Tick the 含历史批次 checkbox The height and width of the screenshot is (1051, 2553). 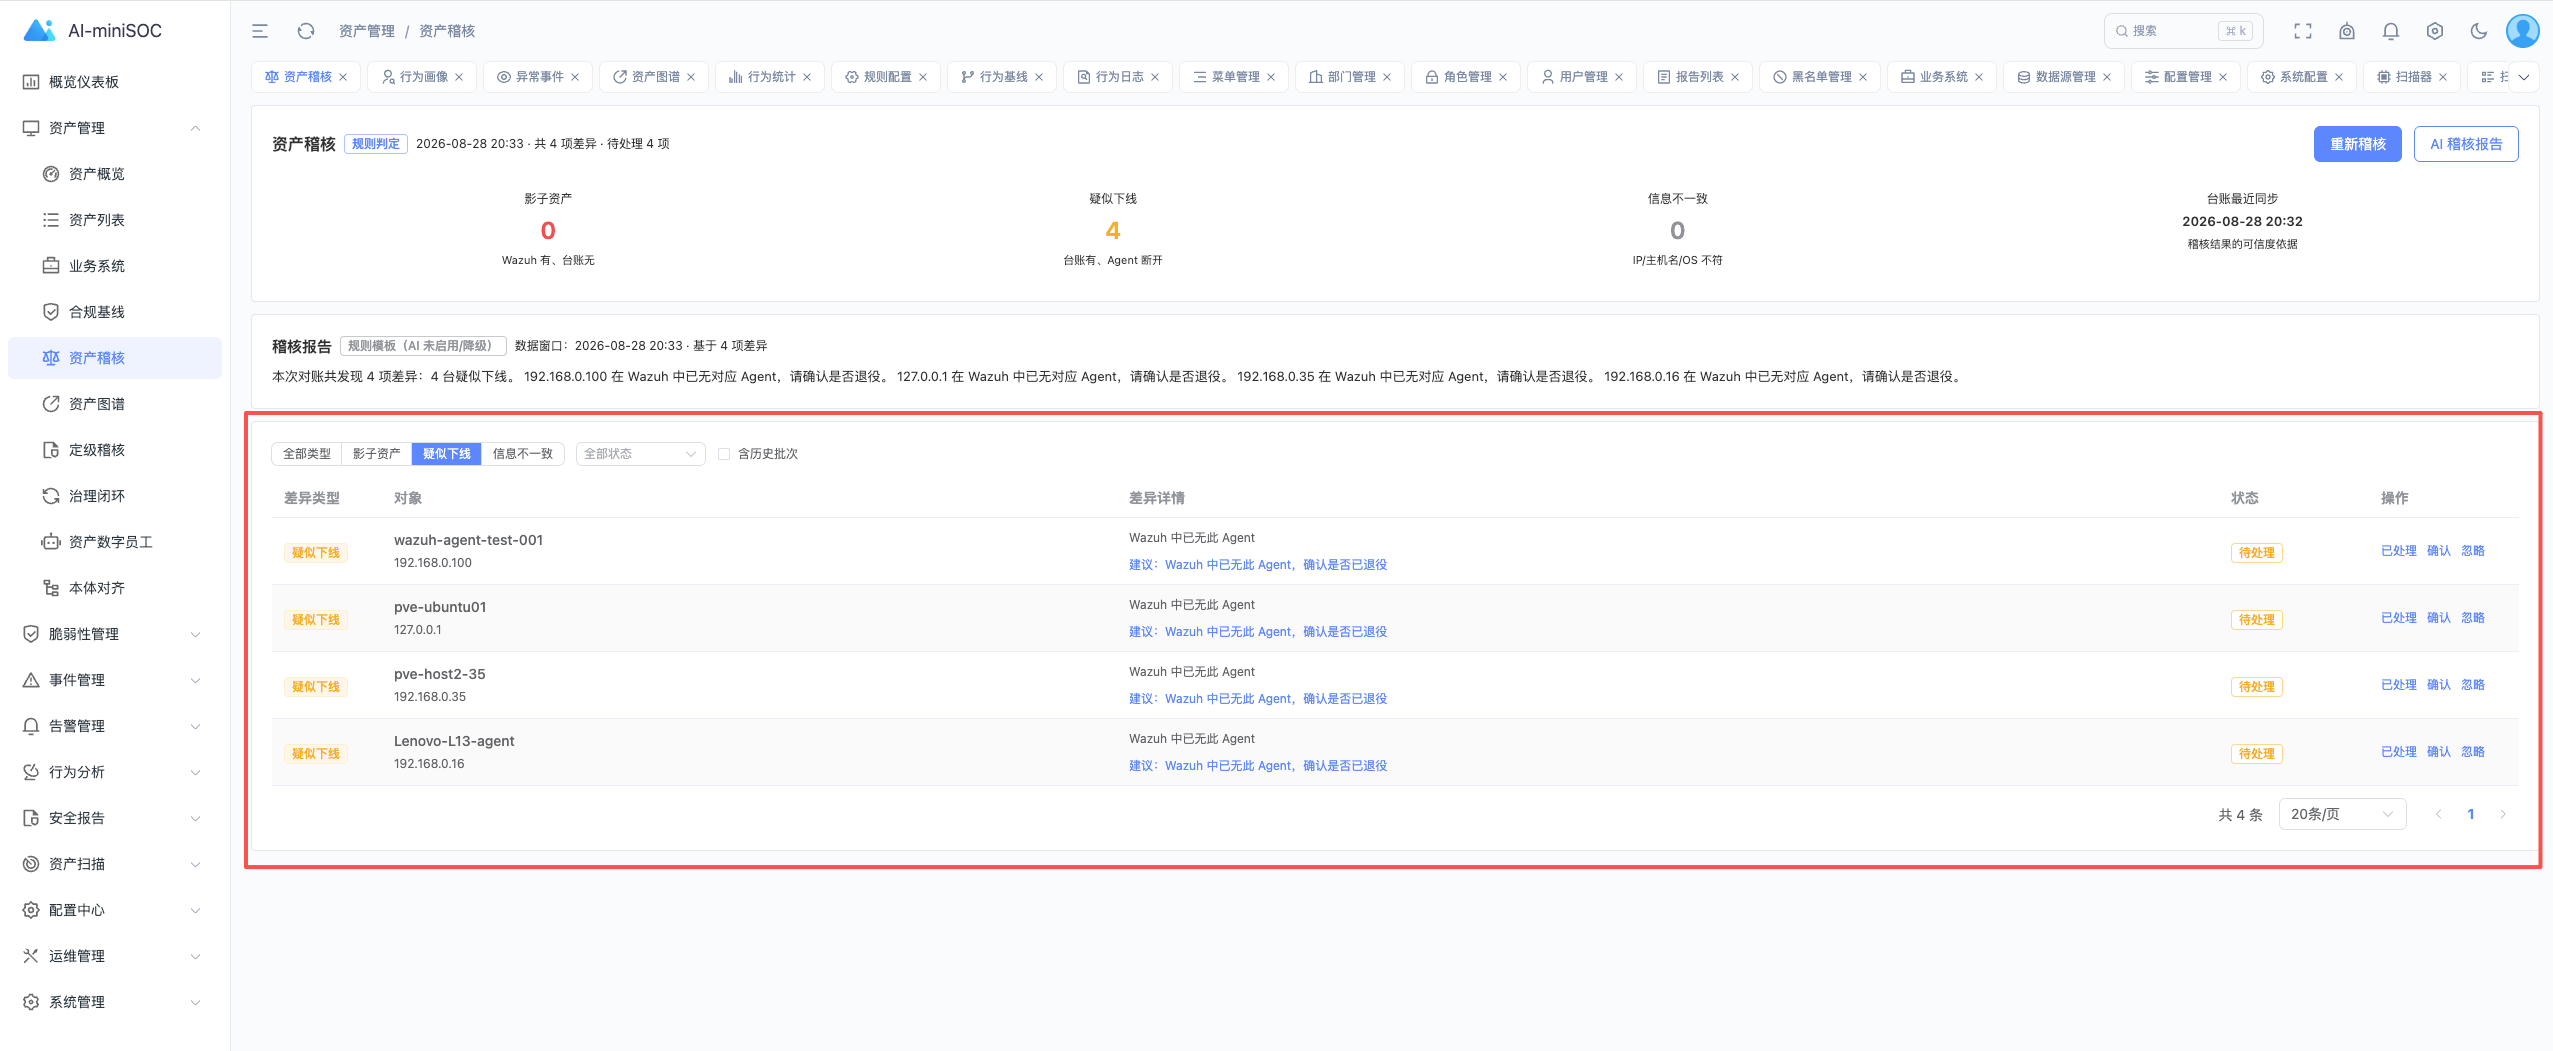click(724, 454)
